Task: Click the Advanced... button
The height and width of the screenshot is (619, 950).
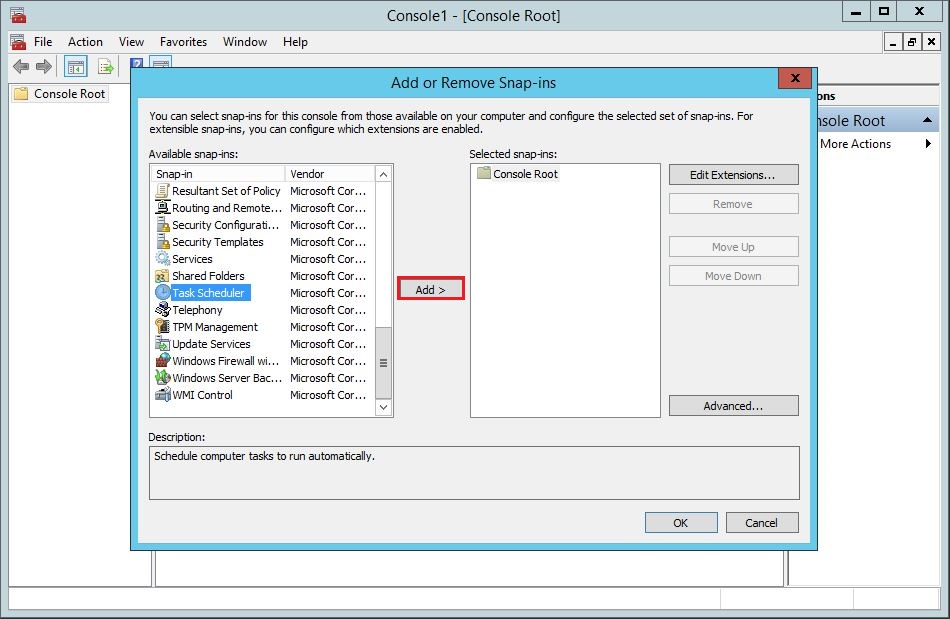Action: coord(734,406)
